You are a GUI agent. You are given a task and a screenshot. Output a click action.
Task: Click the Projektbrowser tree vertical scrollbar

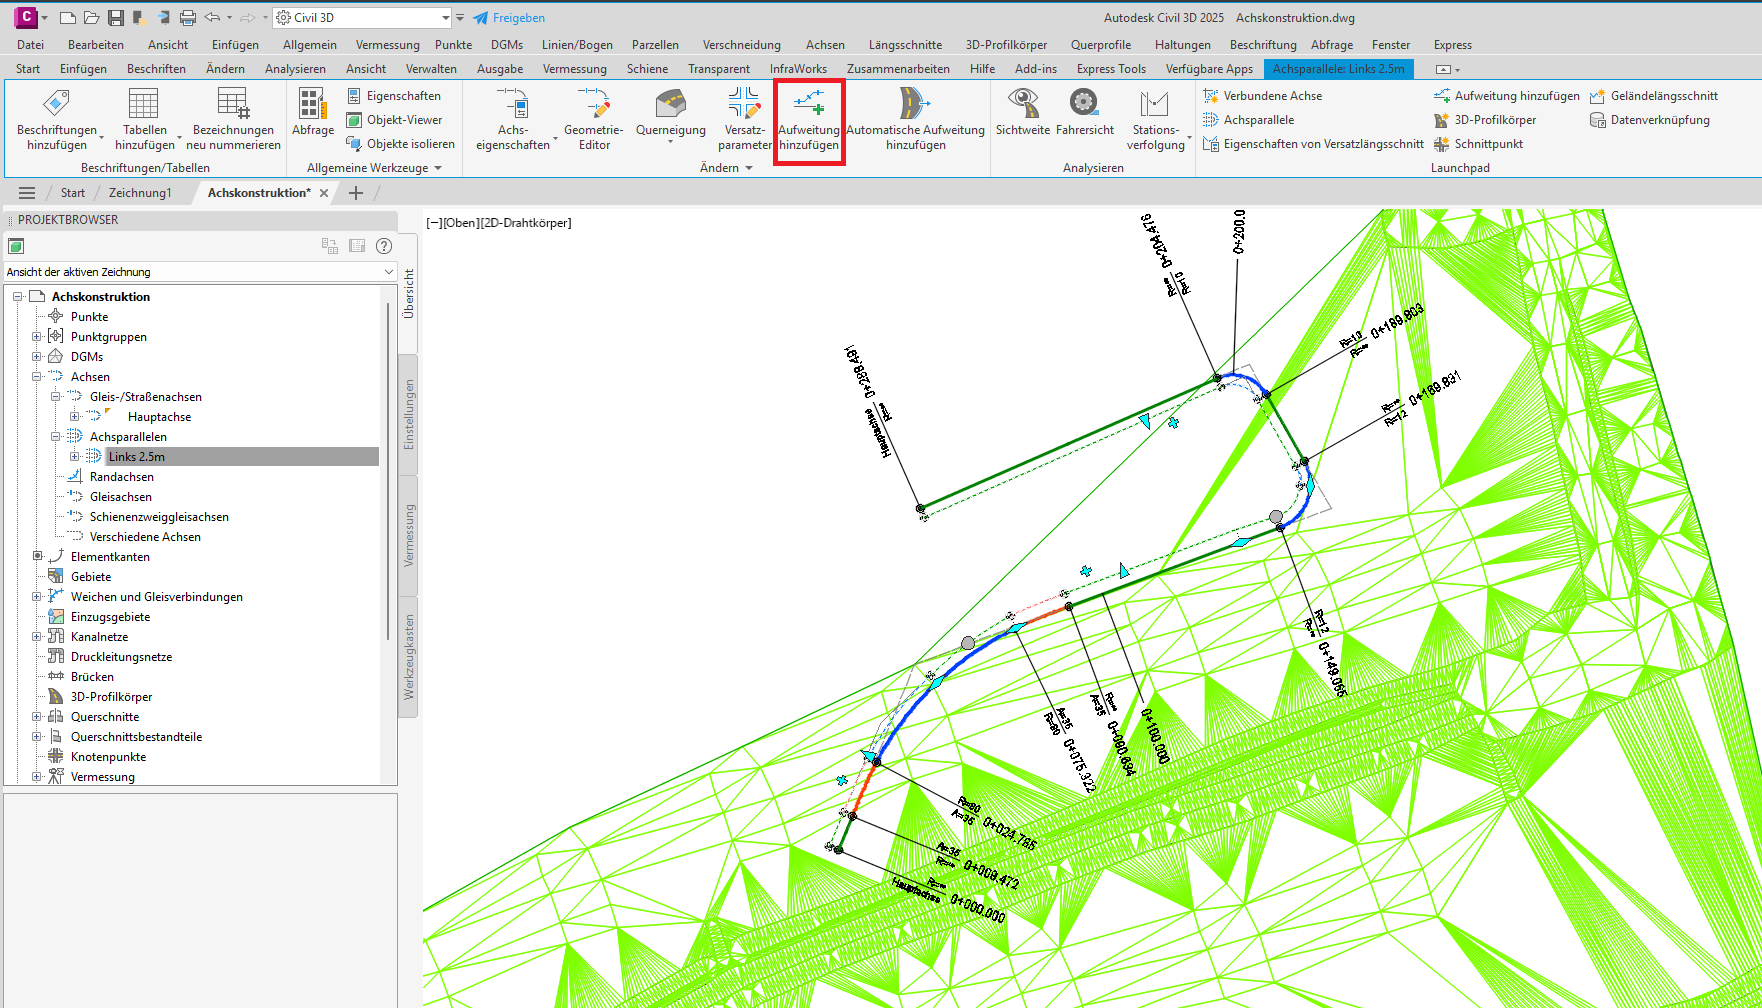click(388, 470)
